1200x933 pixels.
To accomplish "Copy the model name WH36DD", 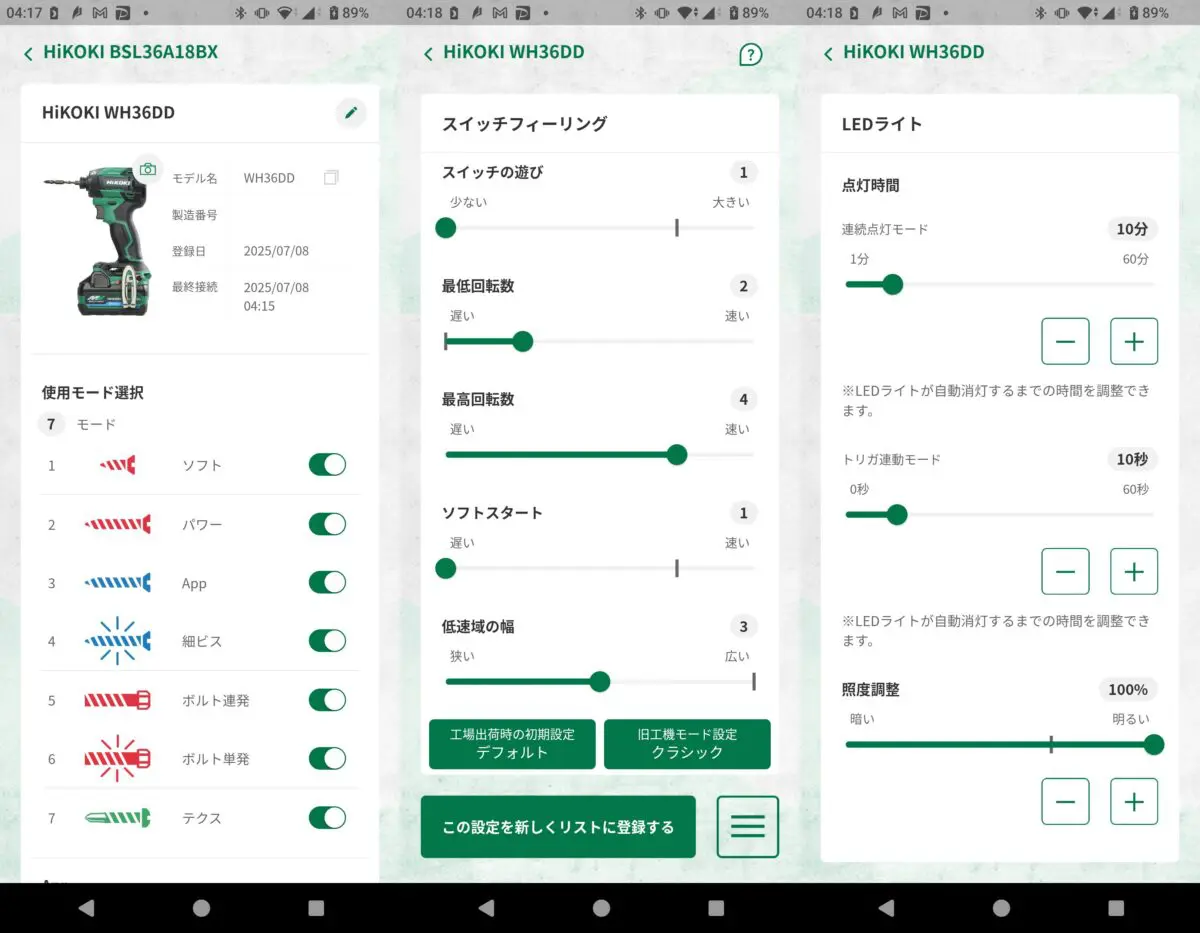I will point(330,176).
